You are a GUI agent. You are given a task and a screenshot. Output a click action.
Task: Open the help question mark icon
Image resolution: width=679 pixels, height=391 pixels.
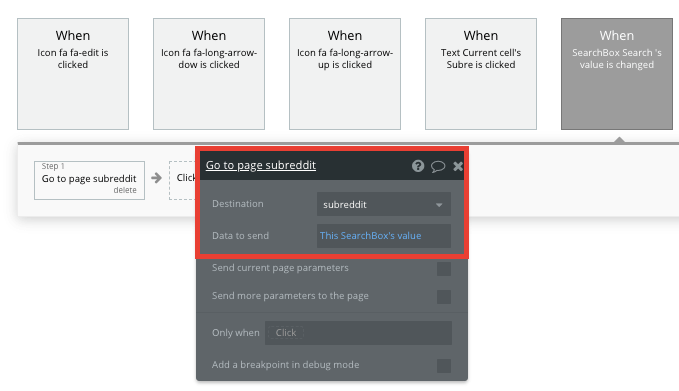(x=418, y=166)
